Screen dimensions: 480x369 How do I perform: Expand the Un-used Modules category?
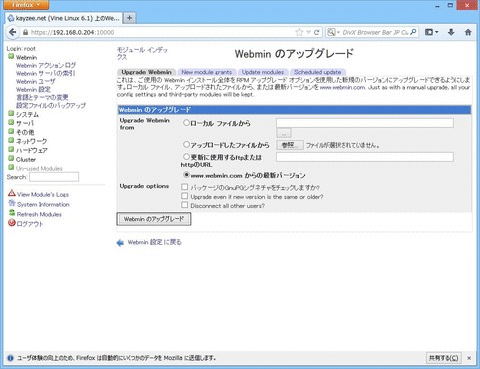point(11,168)
